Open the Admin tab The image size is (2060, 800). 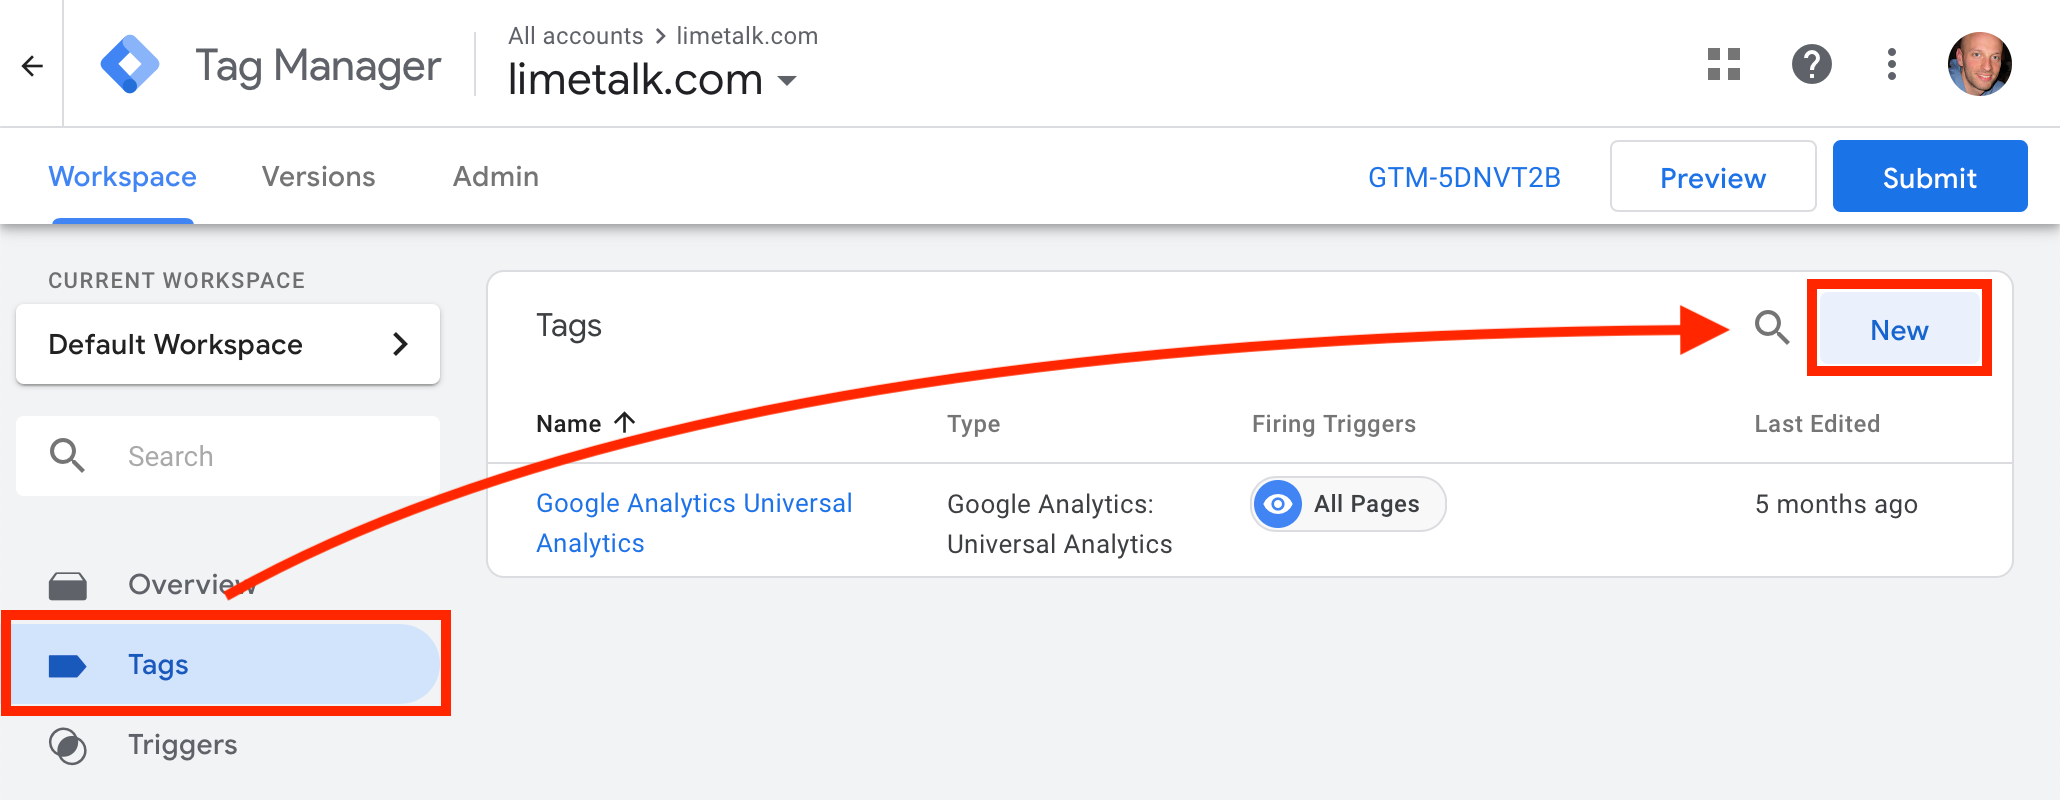click(x=495, y=177)
